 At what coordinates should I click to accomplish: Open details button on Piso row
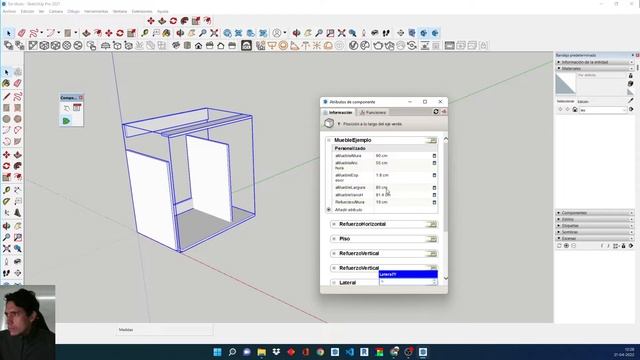(x=431, y=239)
